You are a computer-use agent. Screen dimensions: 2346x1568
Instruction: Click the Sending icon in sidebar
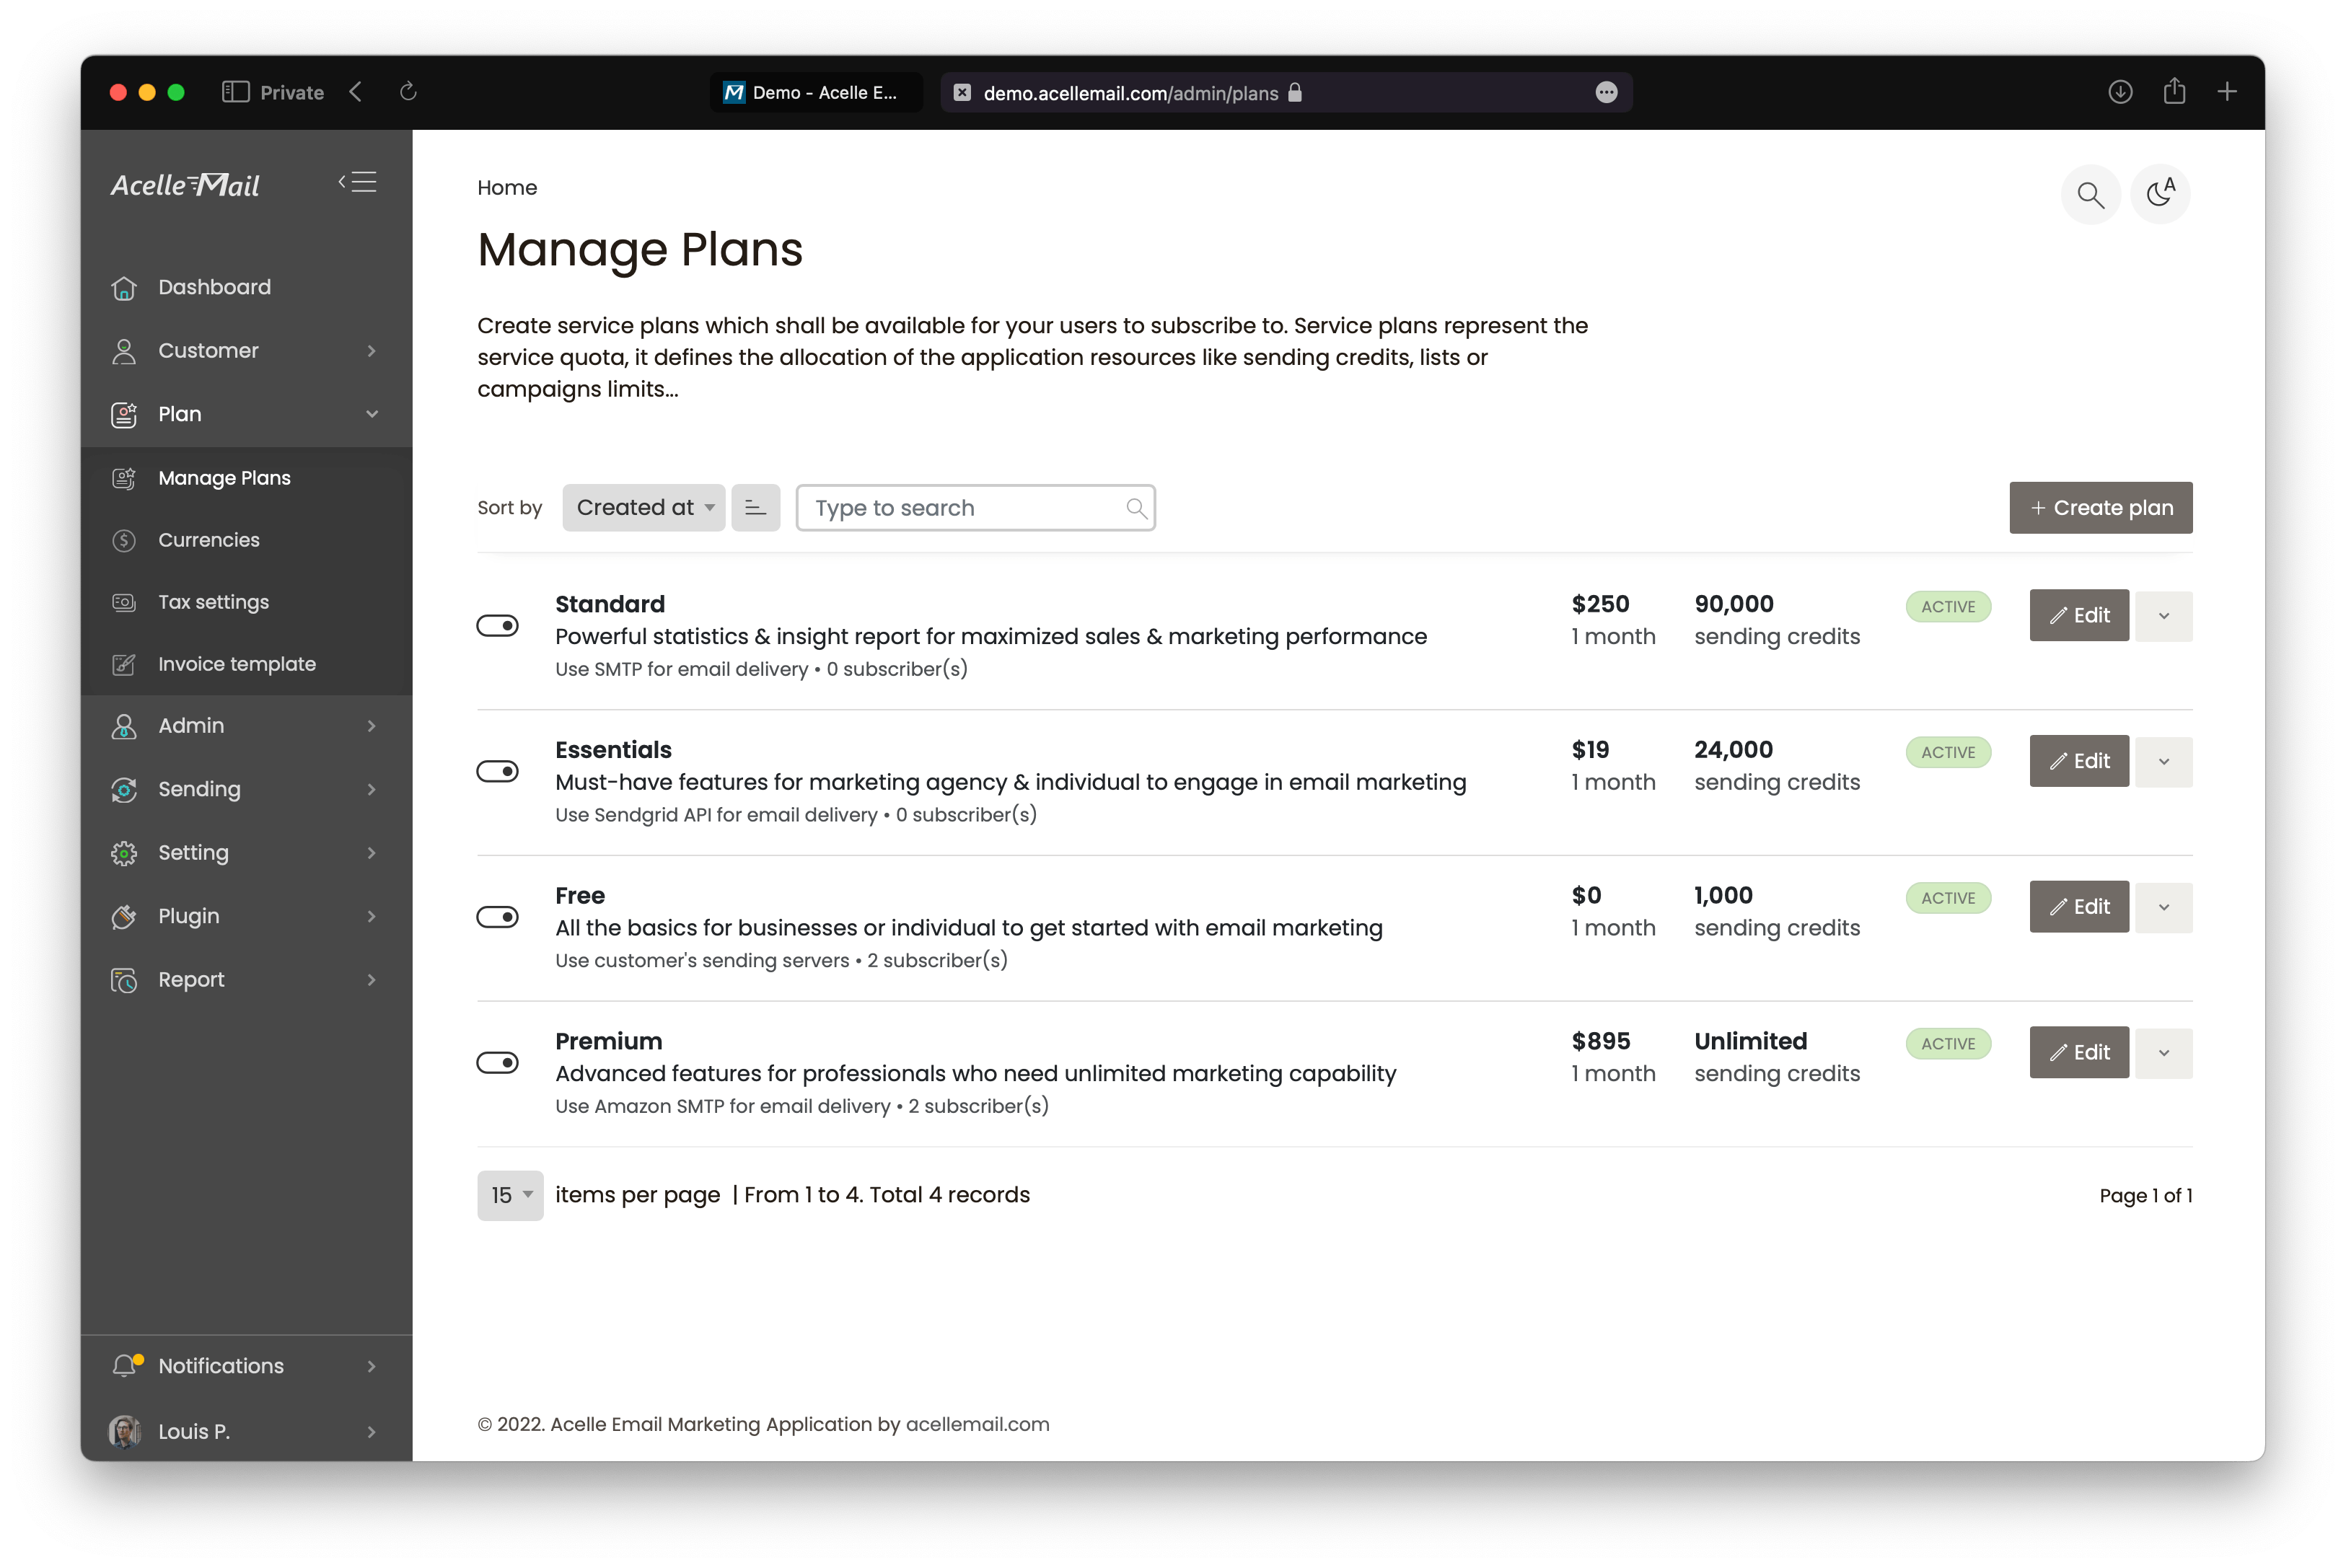(124, 788)
